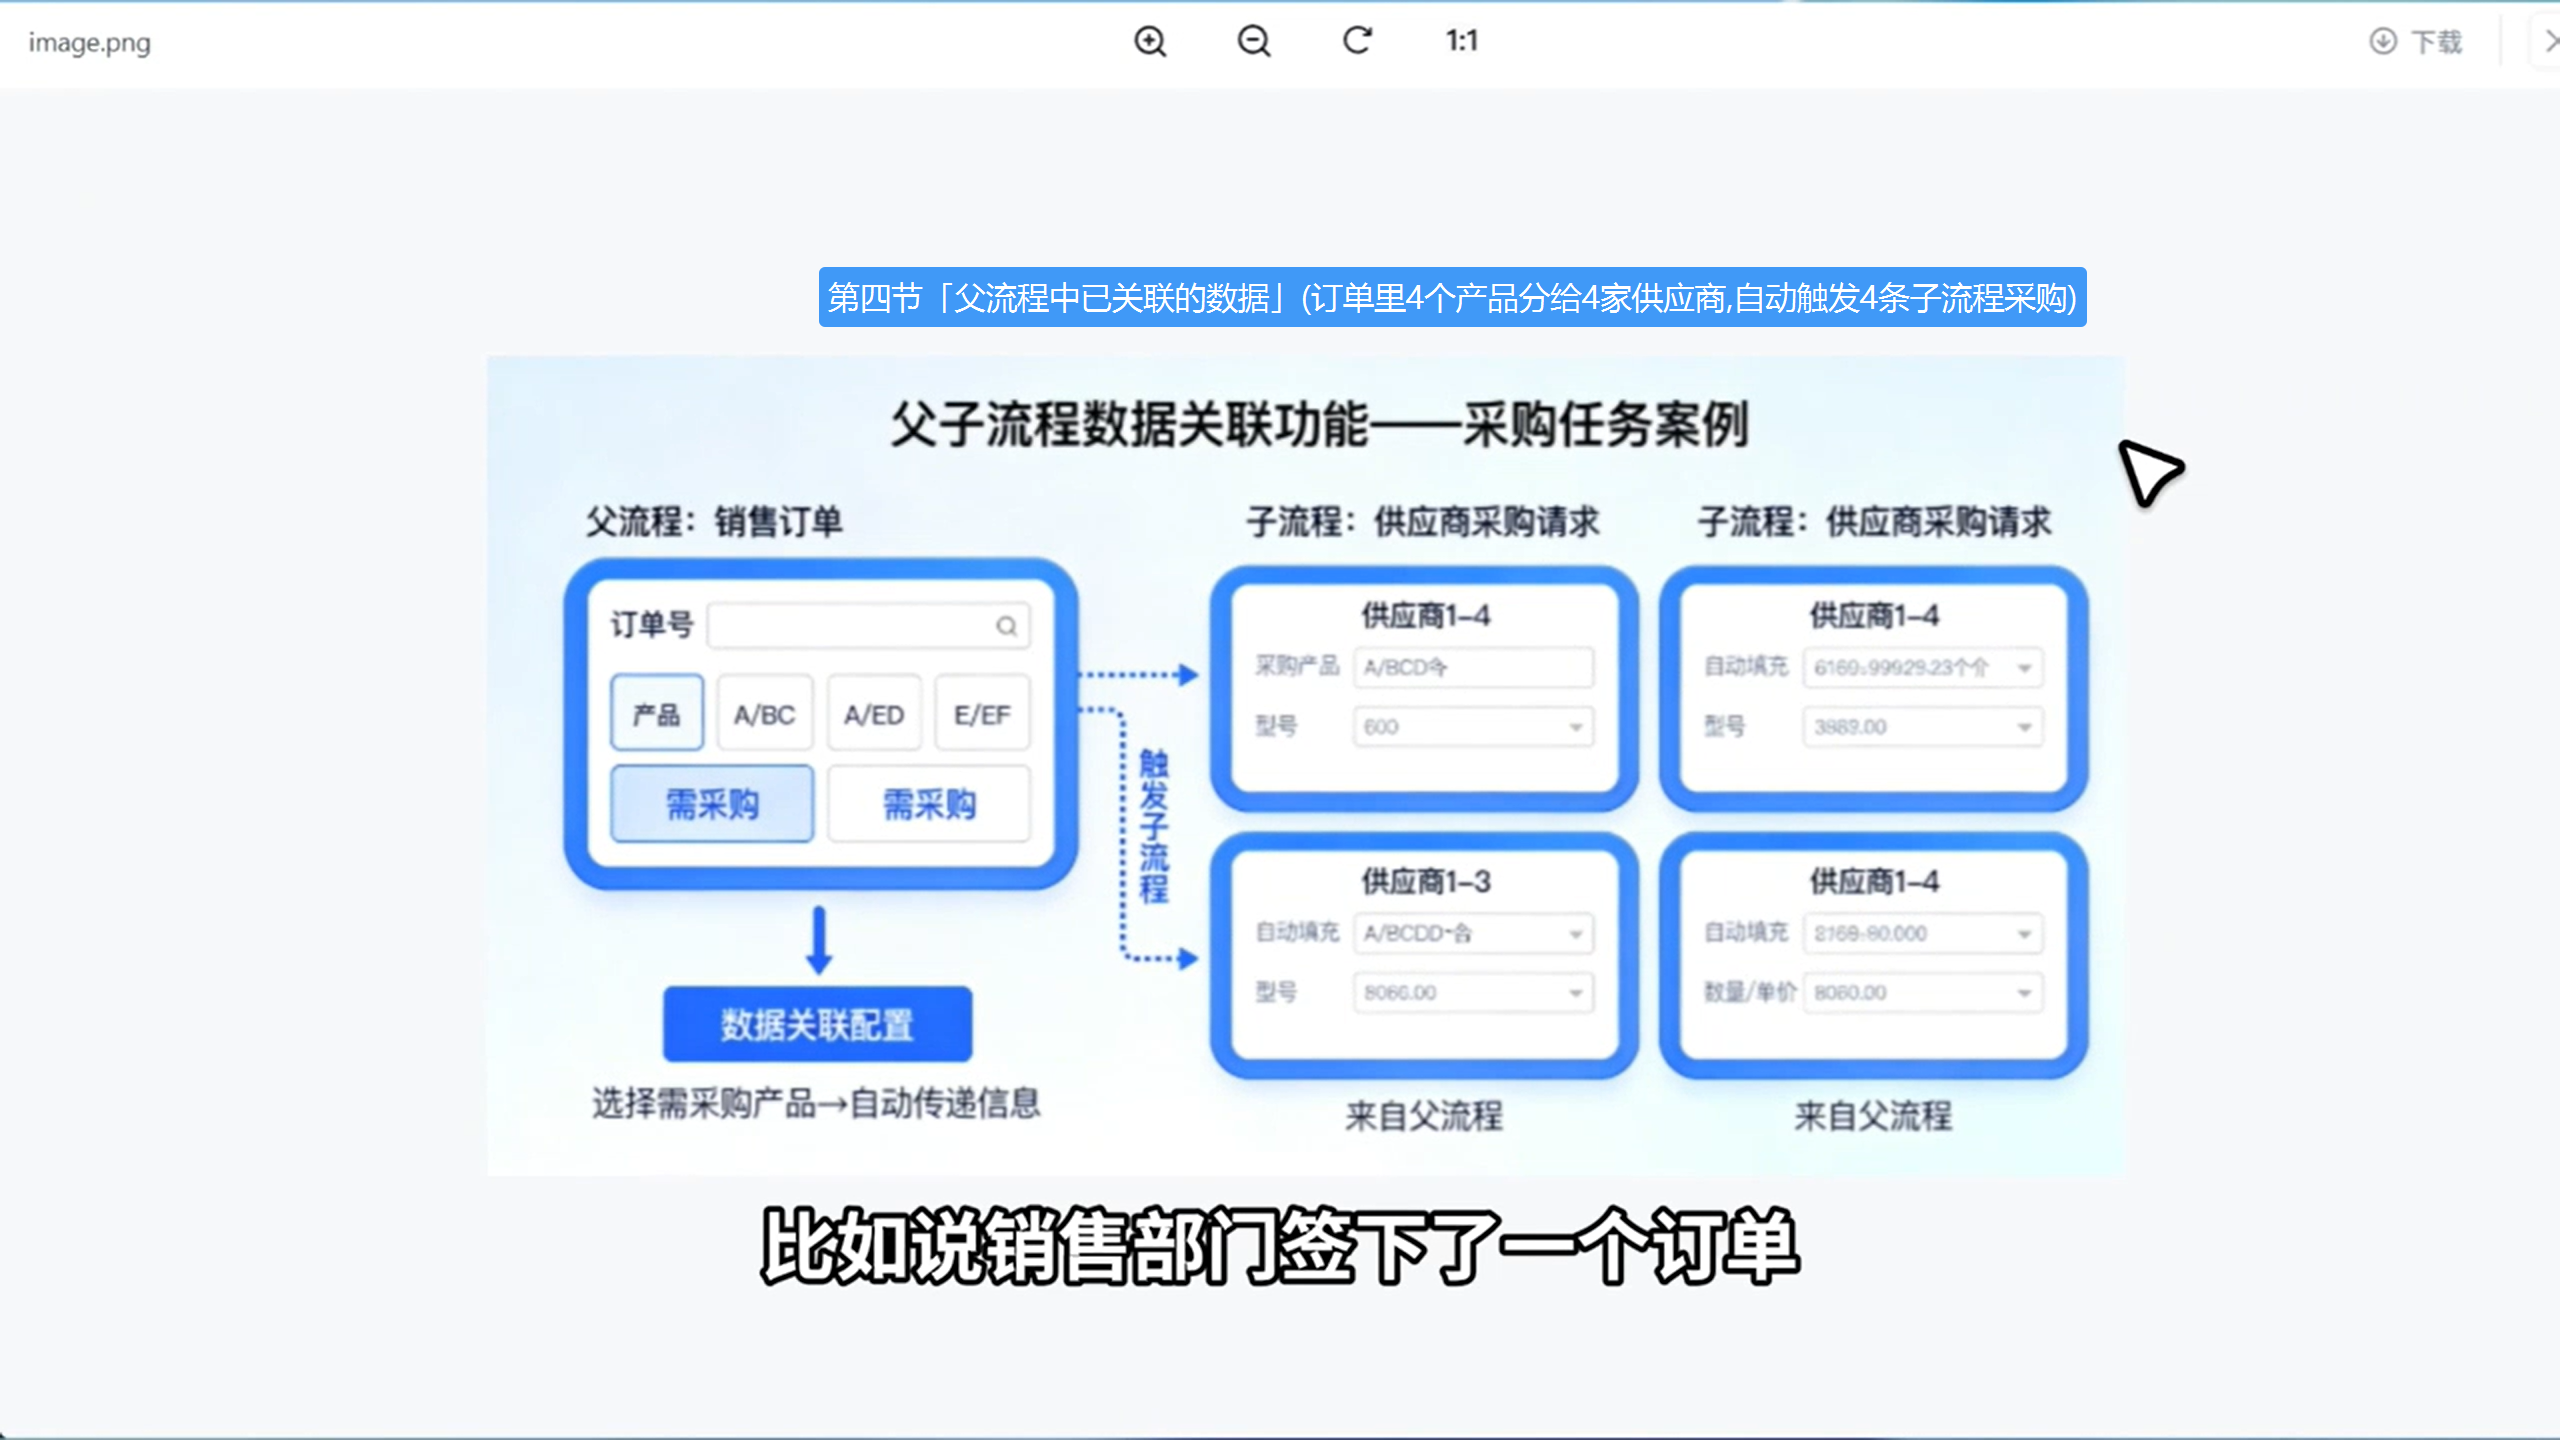Click the 选择需采购产品→自动传递信息 text

[x=816, y=1103]
